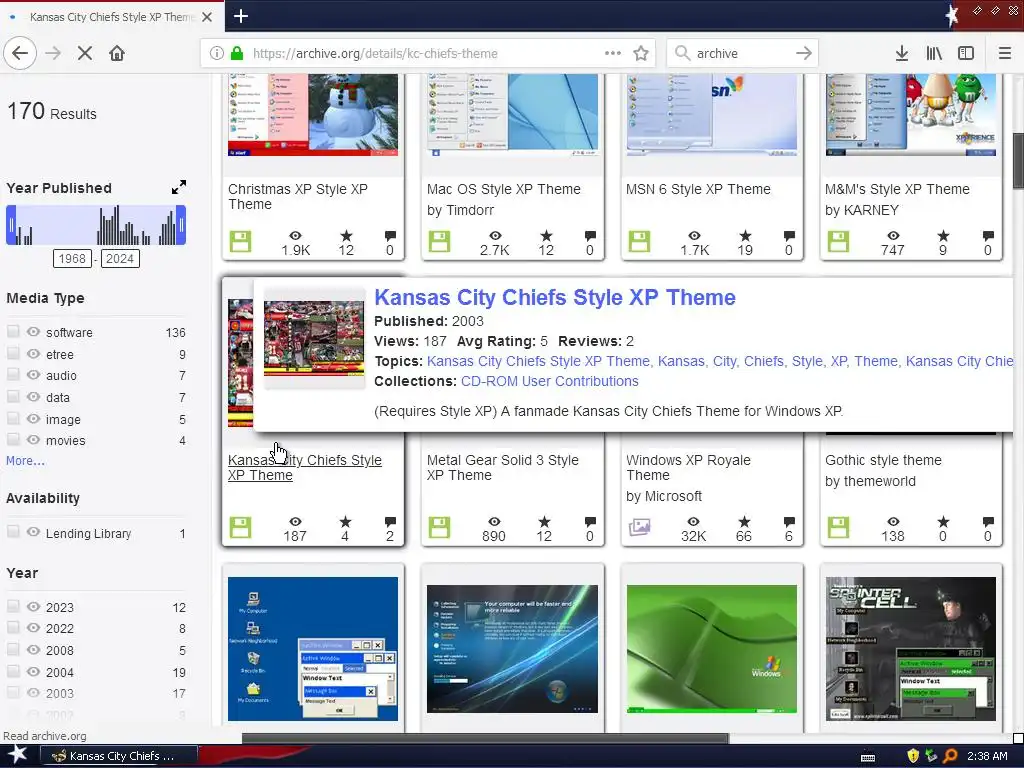Check the image media type box
This screenshot has width=1024, height=768.
(13, 419)
